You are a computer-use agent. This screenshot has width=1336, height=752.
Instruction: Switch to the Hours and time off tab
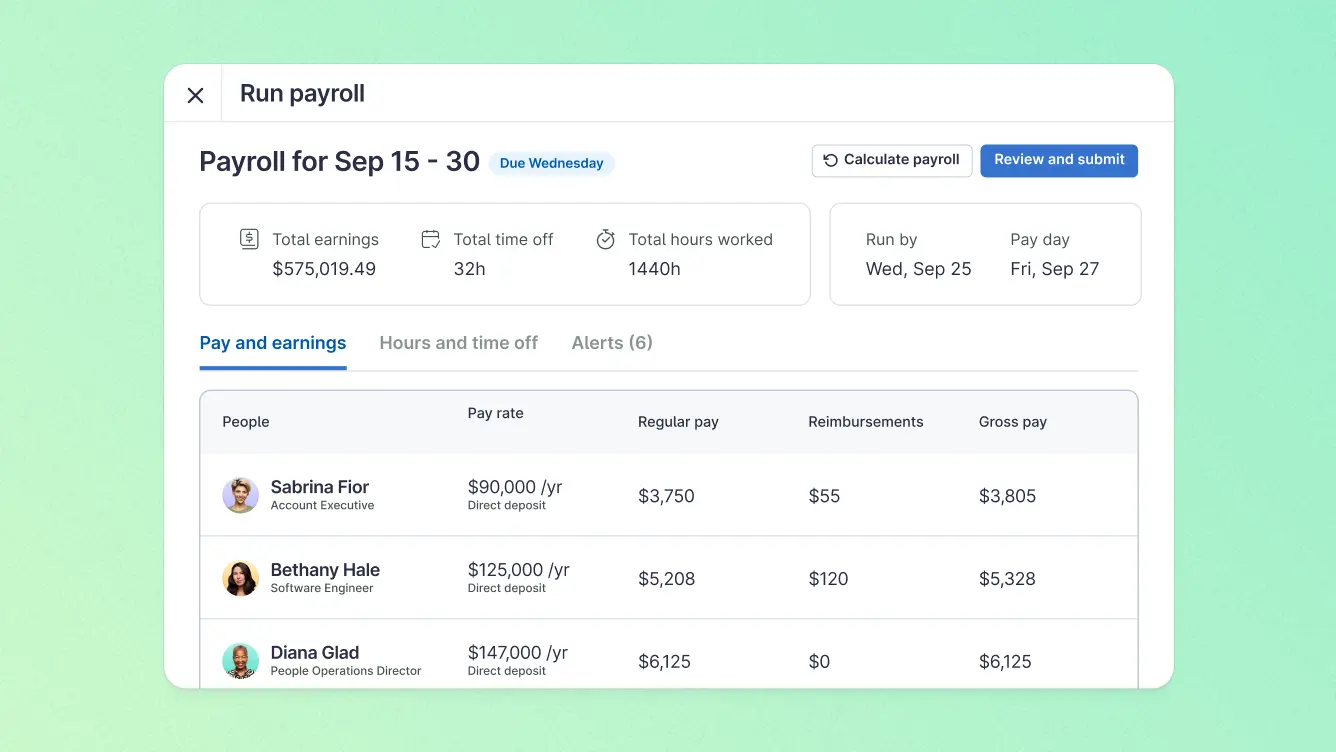click(458, 343)
